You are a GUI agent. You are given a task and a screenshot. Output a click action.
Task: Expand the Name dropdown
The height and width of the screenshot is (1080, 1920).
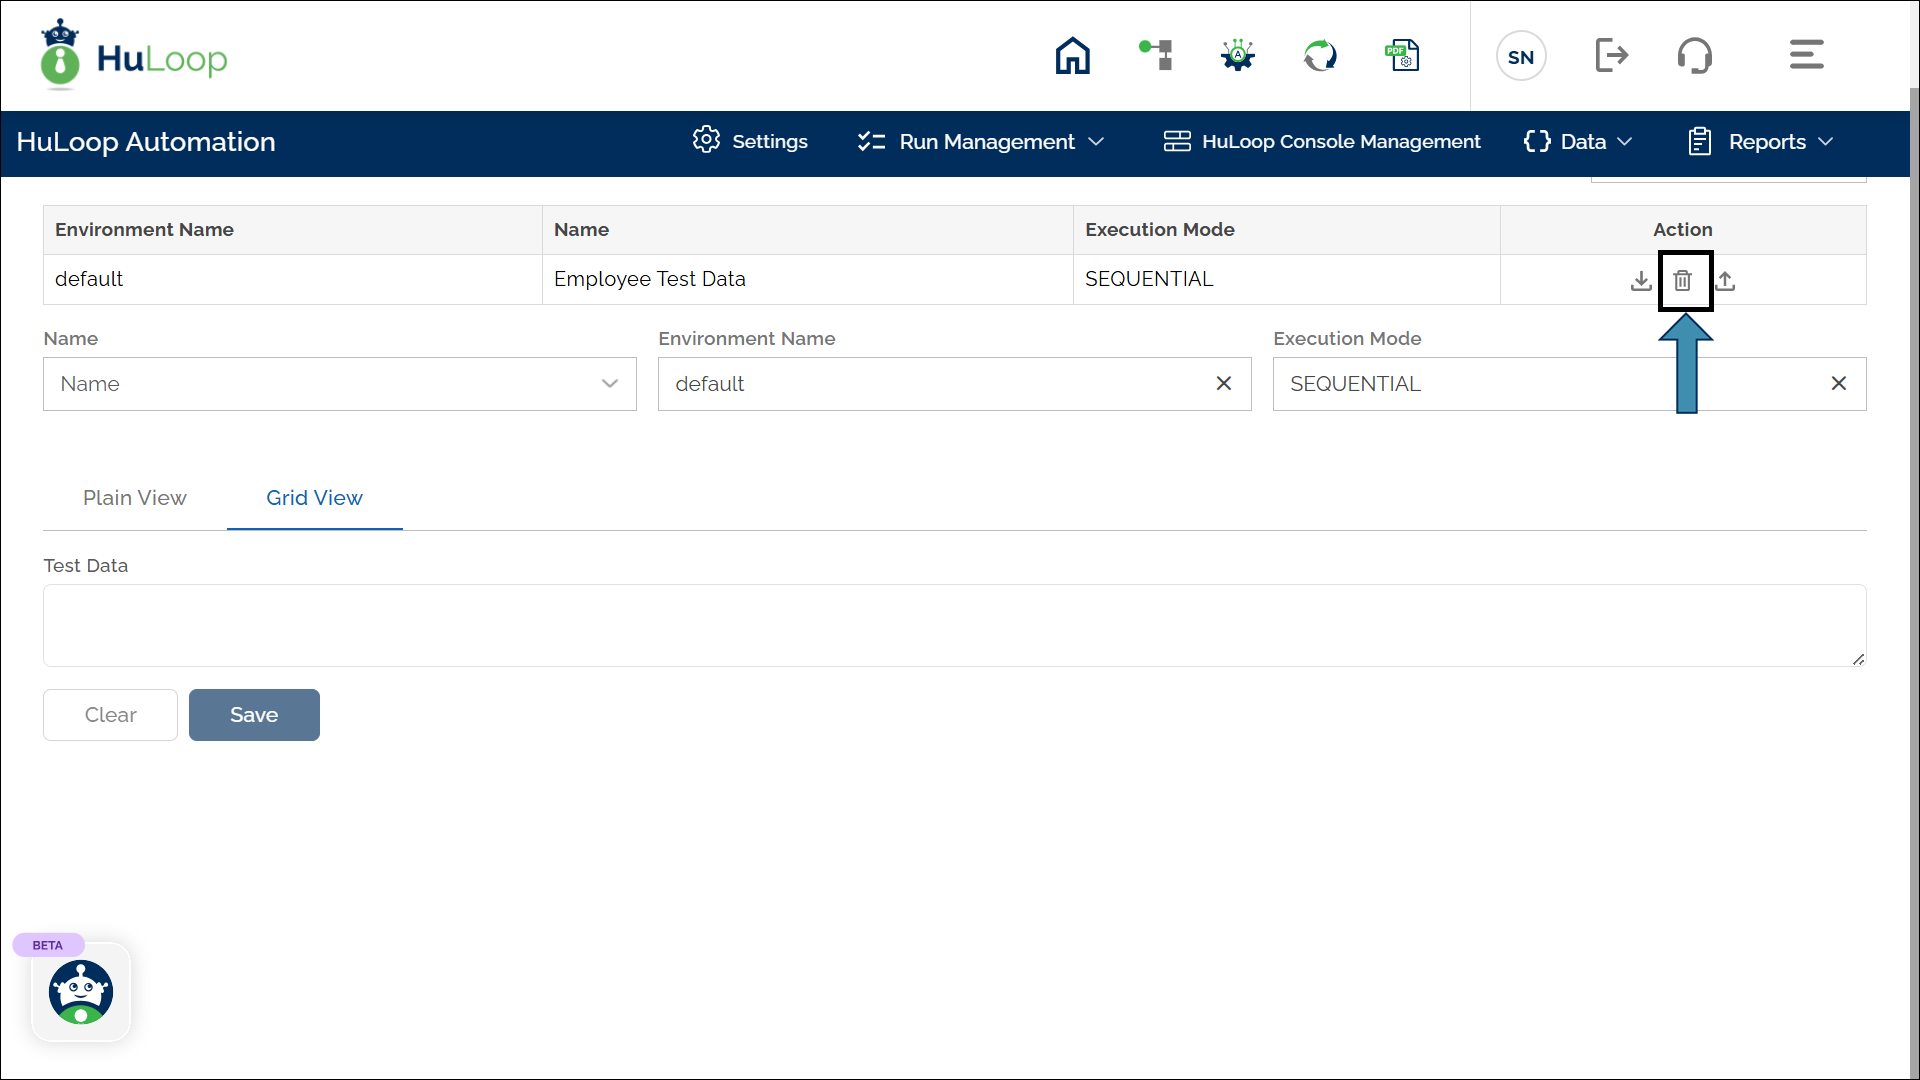(x=339, y=384)
